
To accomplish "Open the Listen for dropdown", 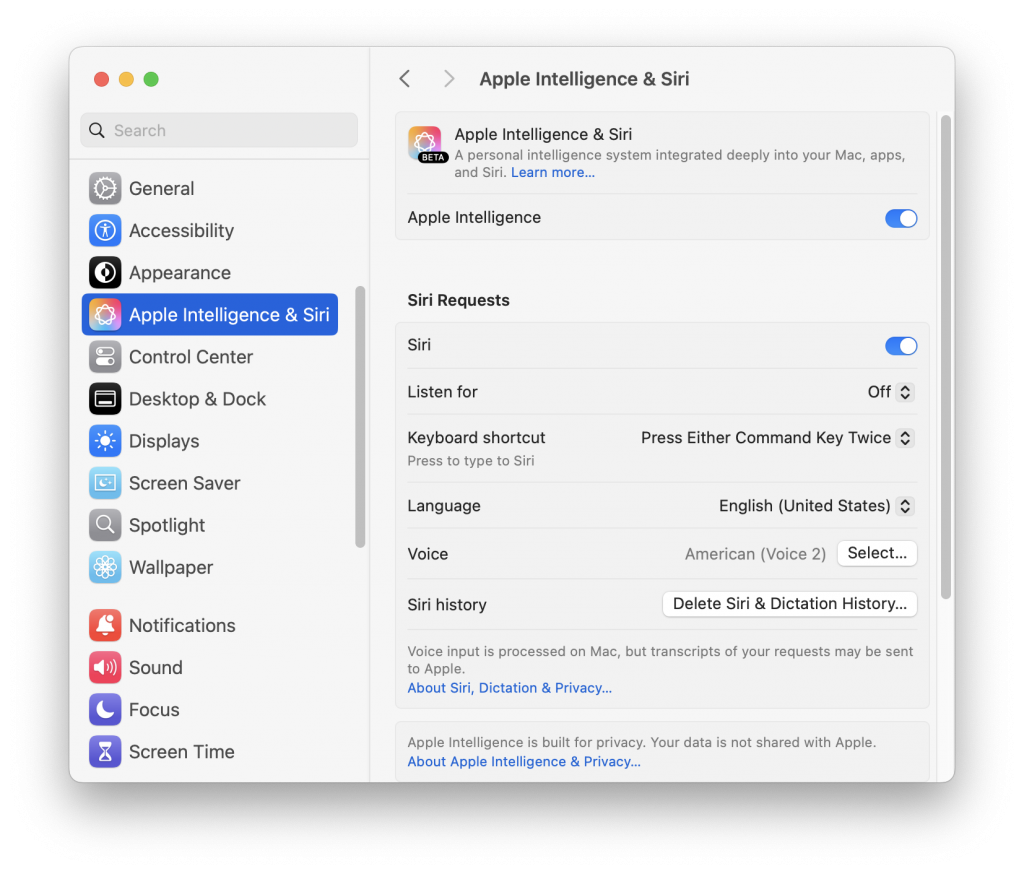I will [890, 392].
